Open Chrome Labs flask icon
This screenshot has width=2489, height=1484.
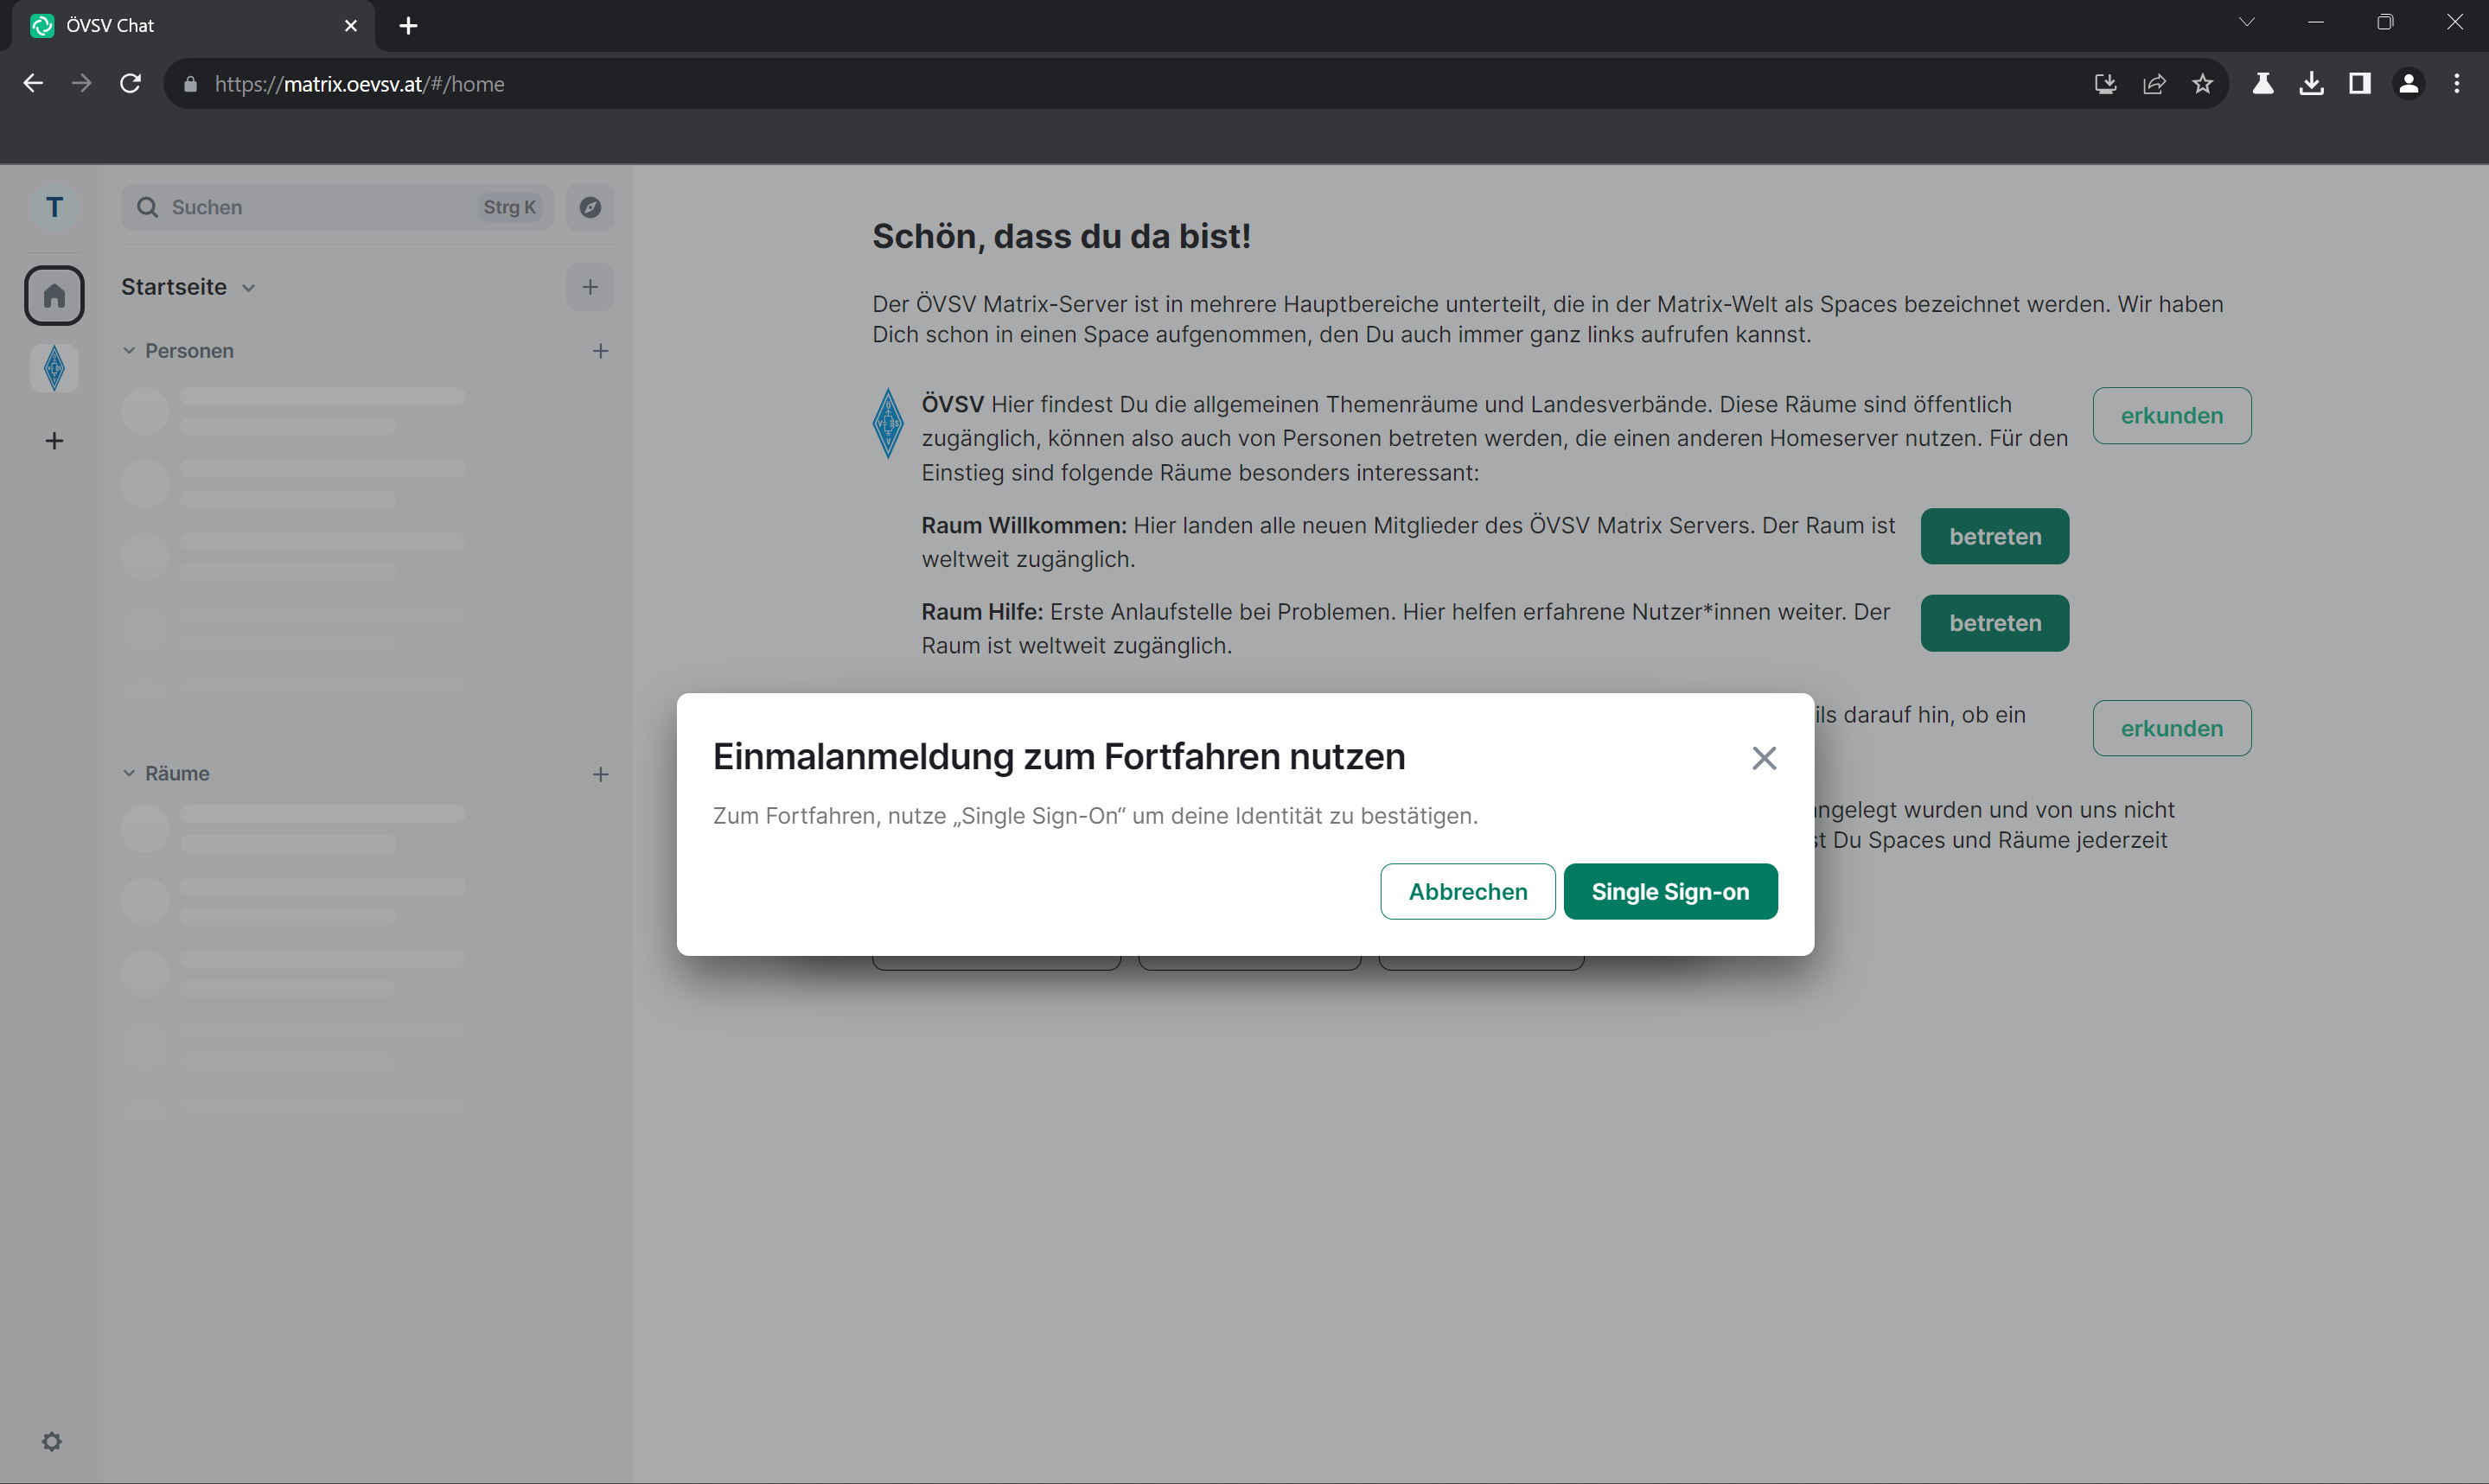tap(2262, 84)
